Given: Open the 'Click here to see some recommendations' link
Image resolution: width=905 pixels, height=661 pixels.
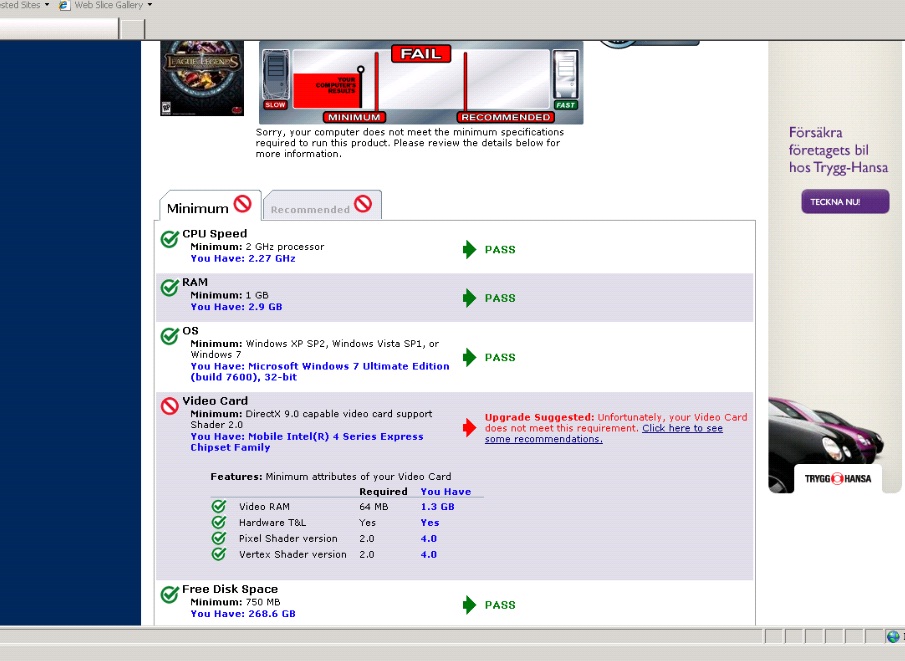Looking at the screenshot, I should pos(604,434).
